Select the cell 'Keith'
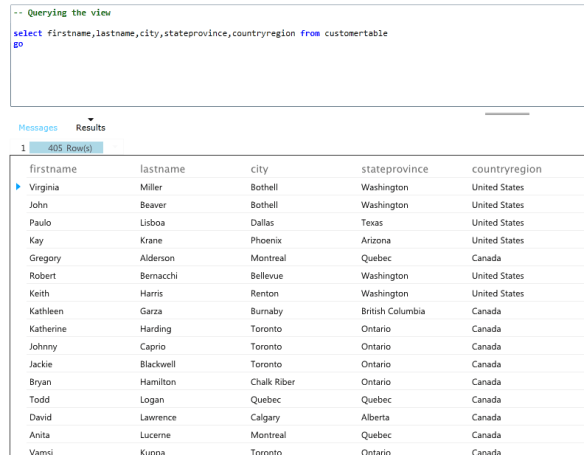The image size is (584, 455). [x=39, y=293]
